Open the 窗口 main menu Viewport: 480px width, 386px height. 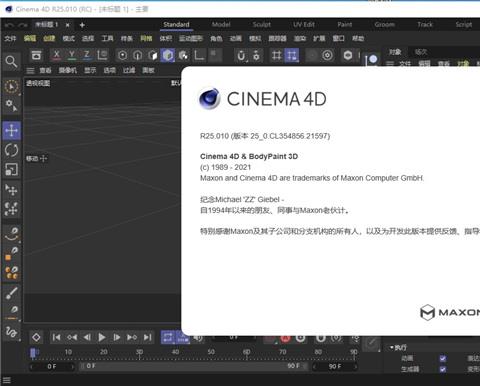tap(339, 38)
